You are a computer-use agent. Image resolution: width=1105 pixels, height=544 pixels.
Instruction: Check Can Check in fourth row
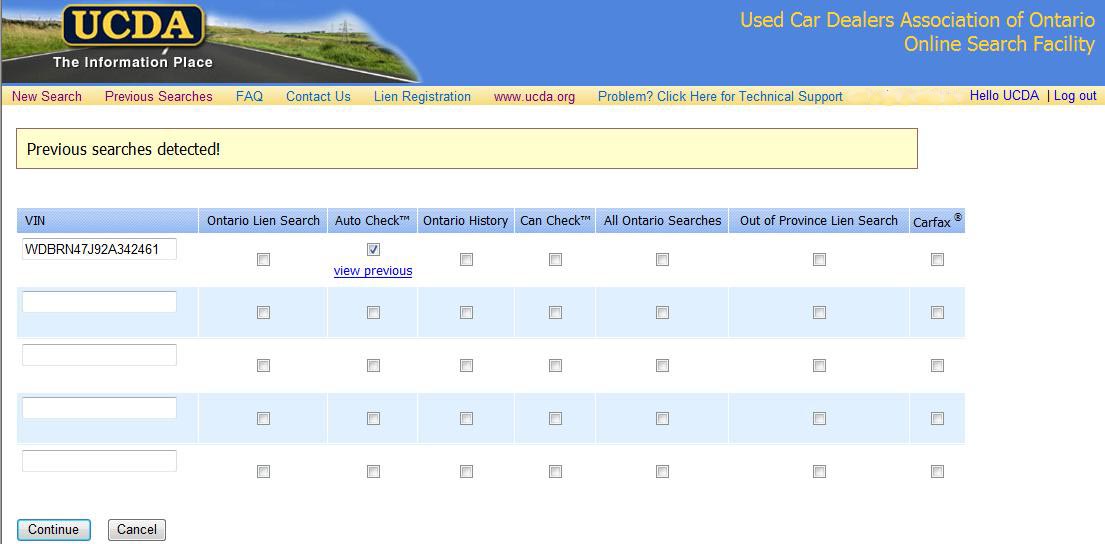(x=555, y=419)
